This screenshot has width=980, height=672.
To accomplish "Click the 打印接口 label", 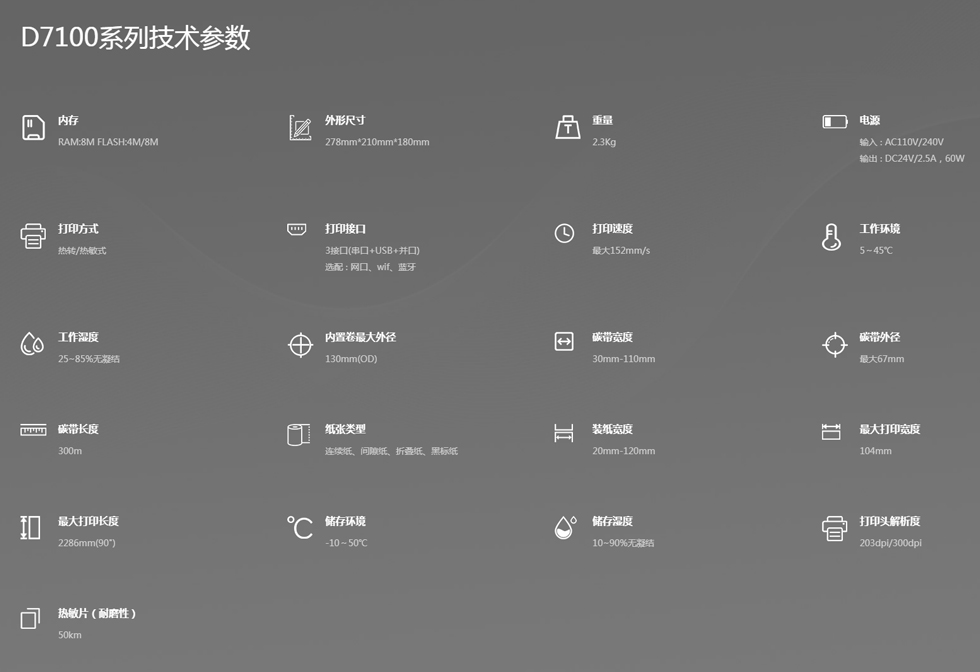I will pos(345,229).
